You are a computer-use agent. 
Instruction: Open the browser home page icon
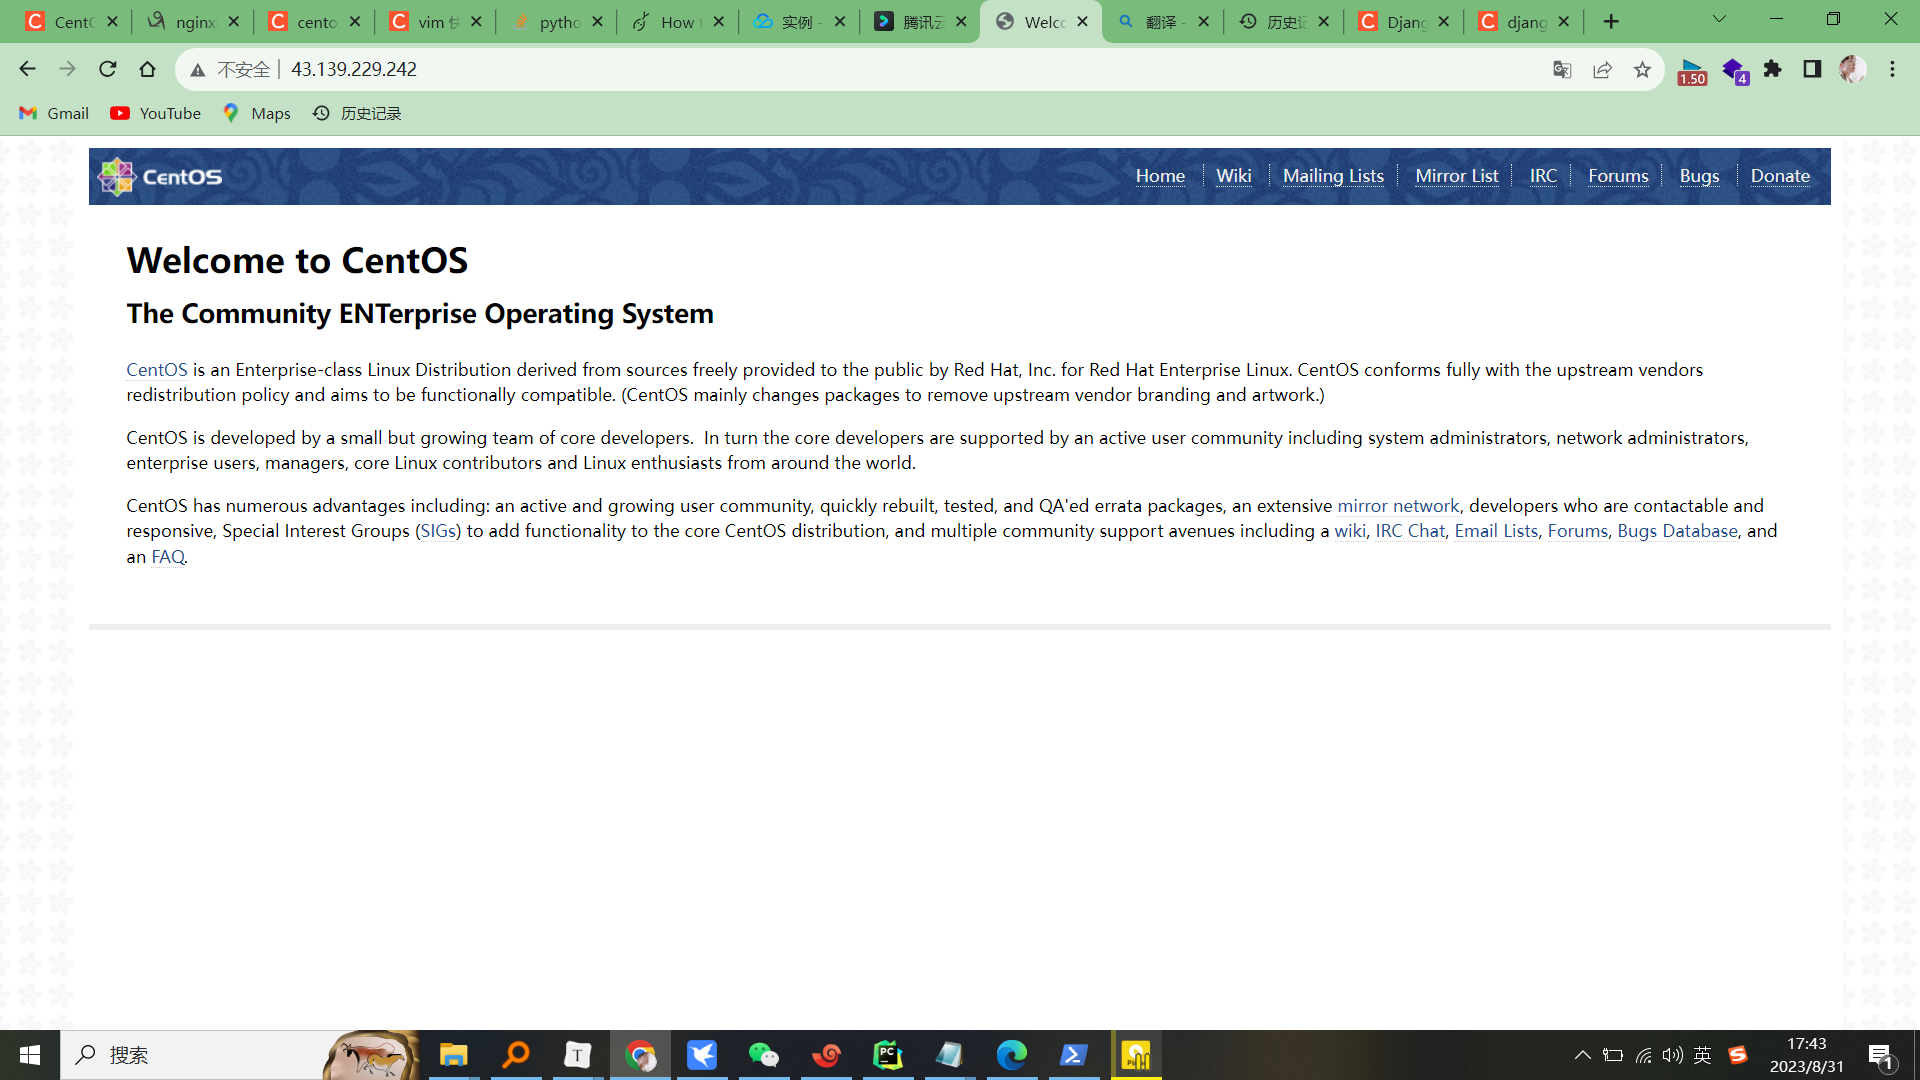pyautogui.click(x=147, y=69)
